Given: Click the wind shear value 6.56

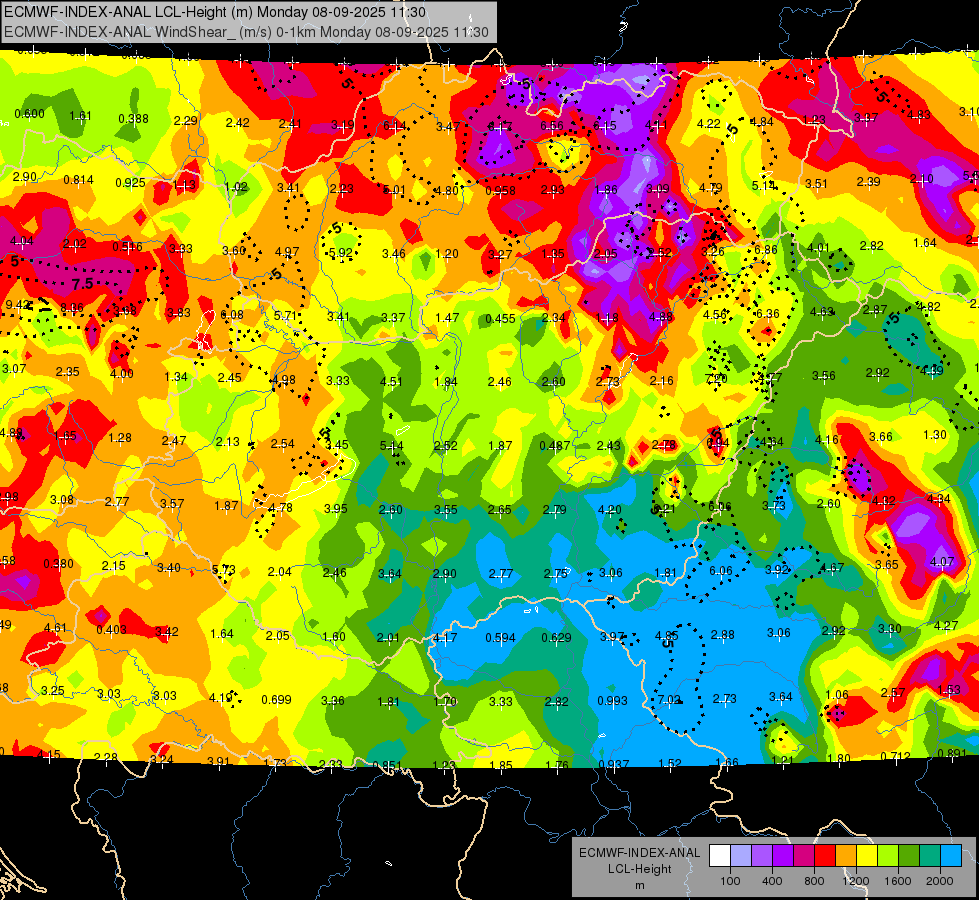Looking at the screenshot, I should point(552,126).
